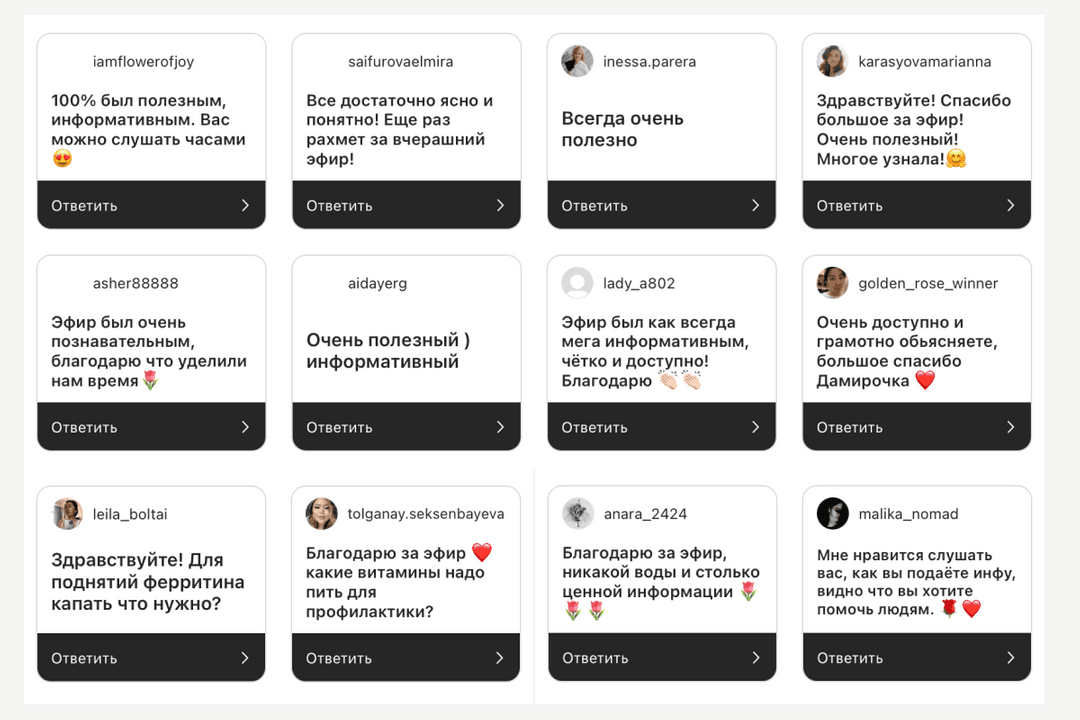Open reply arrow on asher88888's card
The height and width of the screenshot is (720, 1080).
245,427
